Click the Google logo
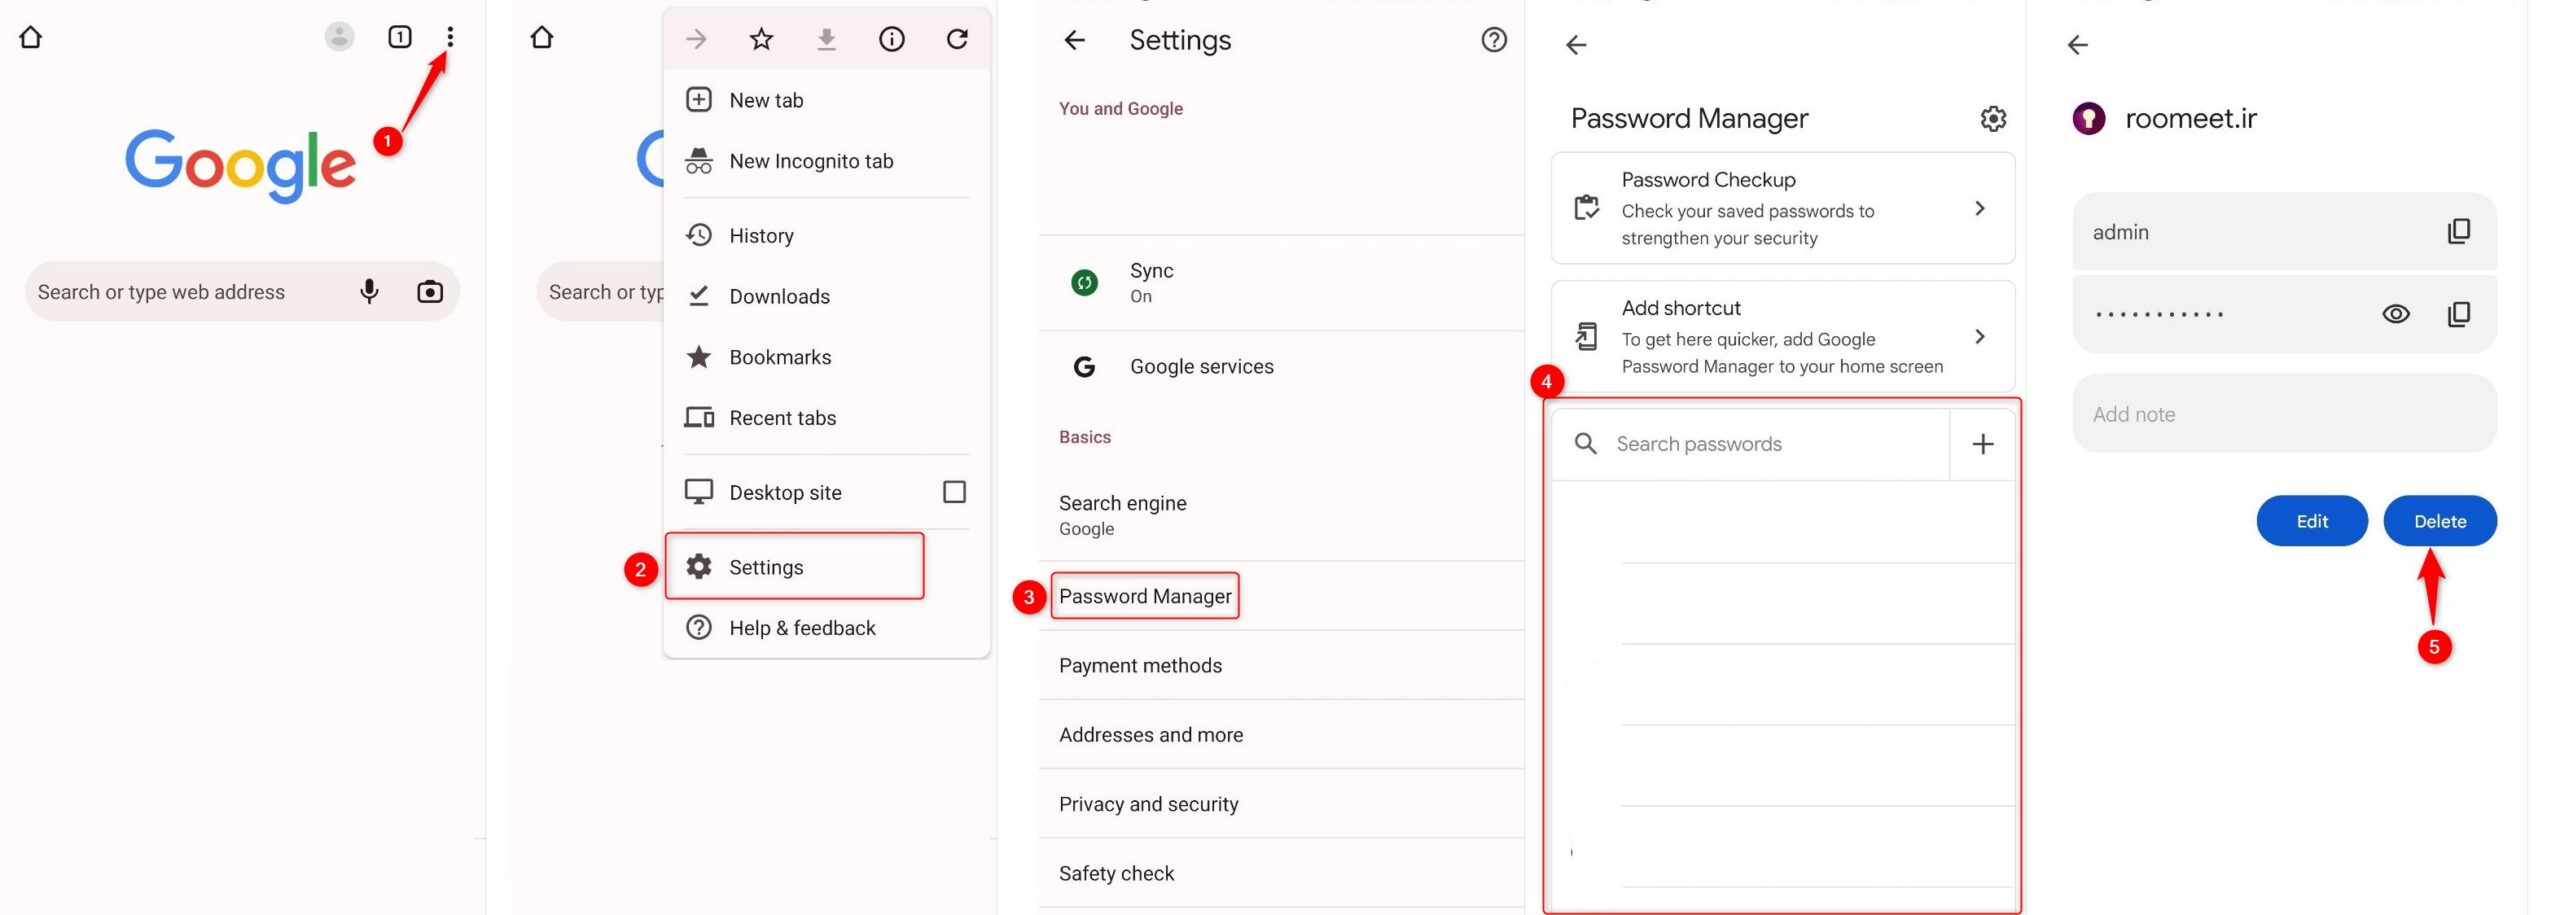 (240, 165)
